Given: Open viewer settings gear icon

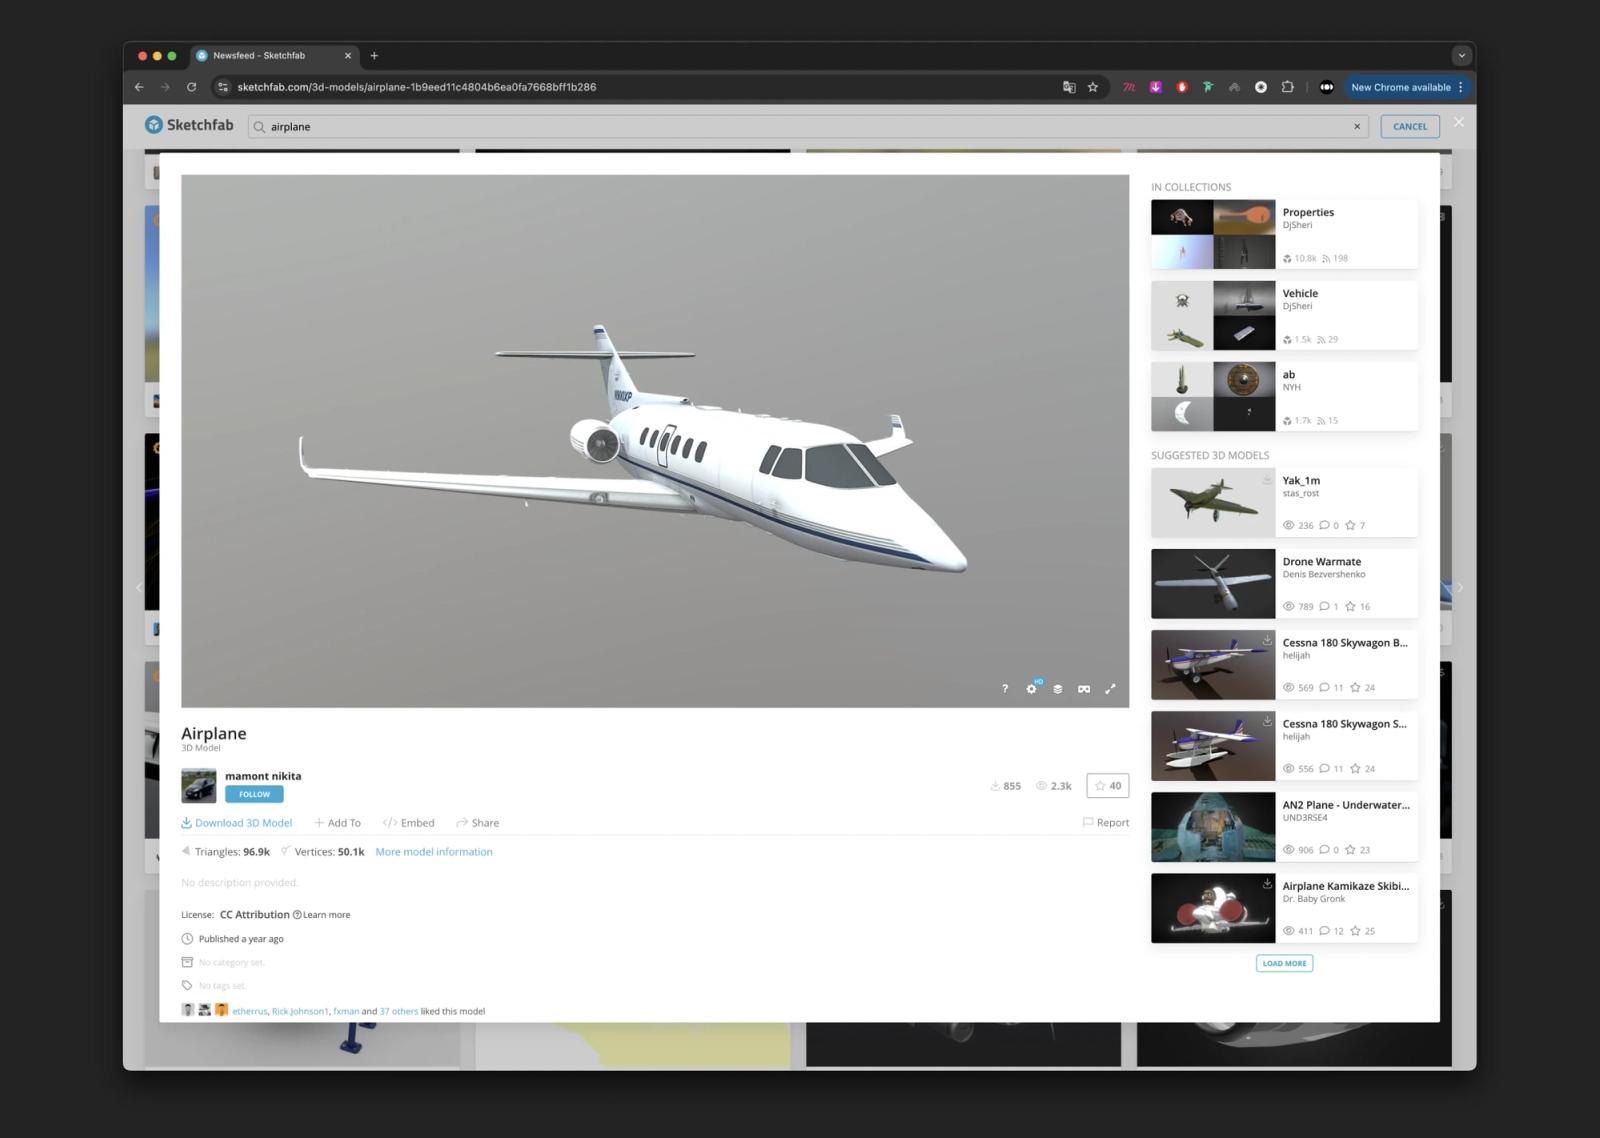Looking at the screenshot, I should coord(1031,689).
